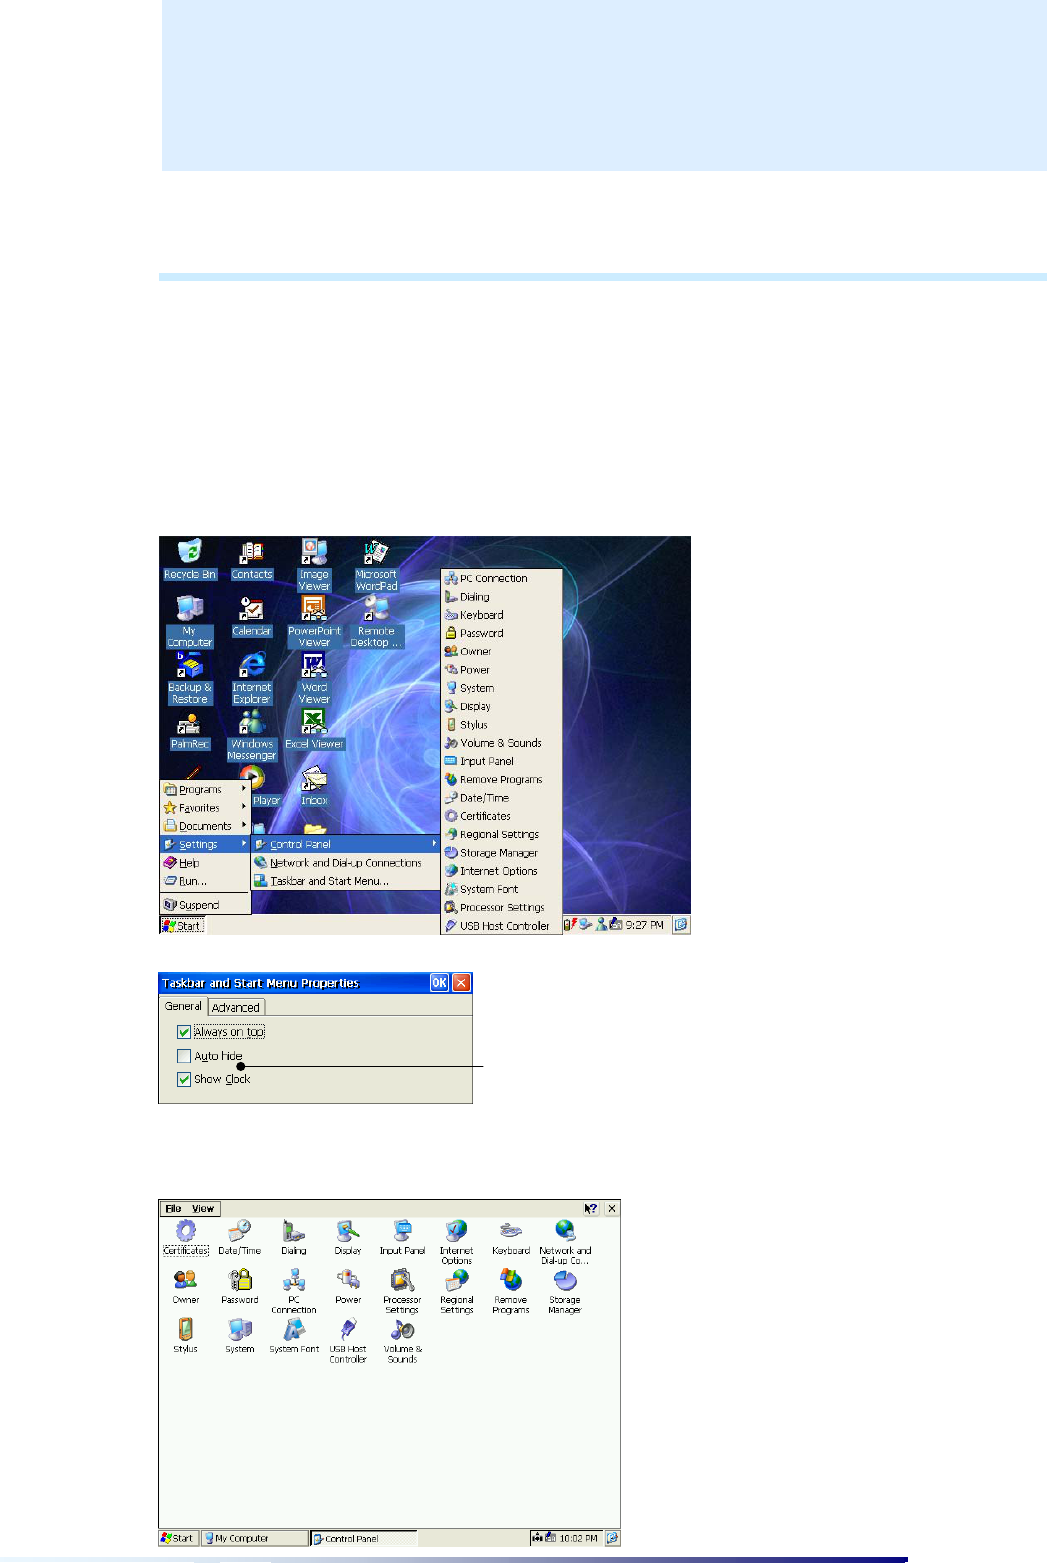Expand the Documents submenu in Start menu
Viewport: 1047px width, 1563px height.
point(205,826)
